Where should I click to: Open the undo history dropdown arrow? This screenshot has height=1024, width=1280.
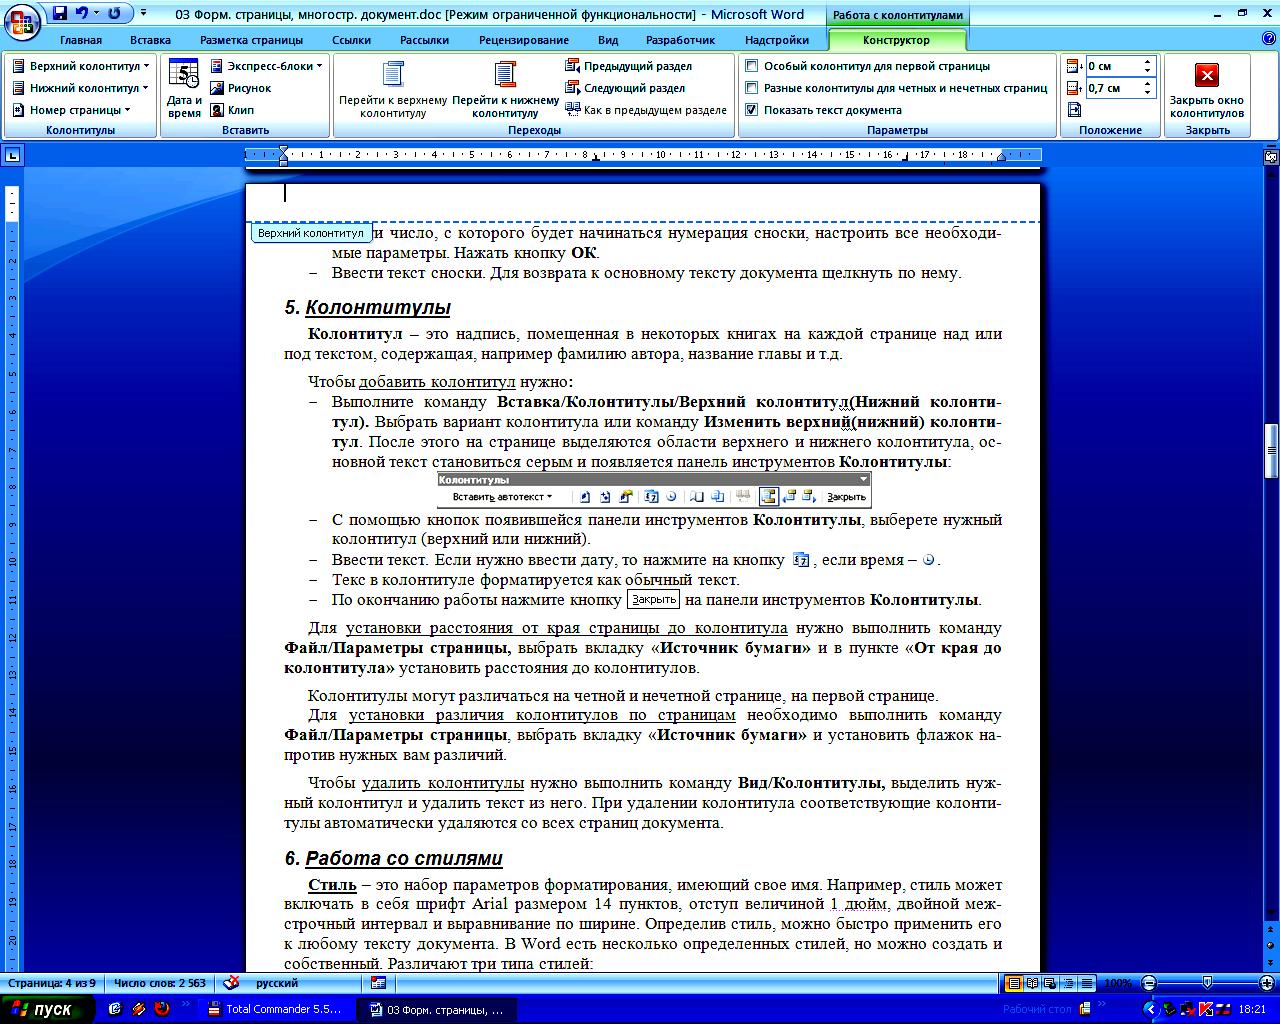[x=97, y=14]
